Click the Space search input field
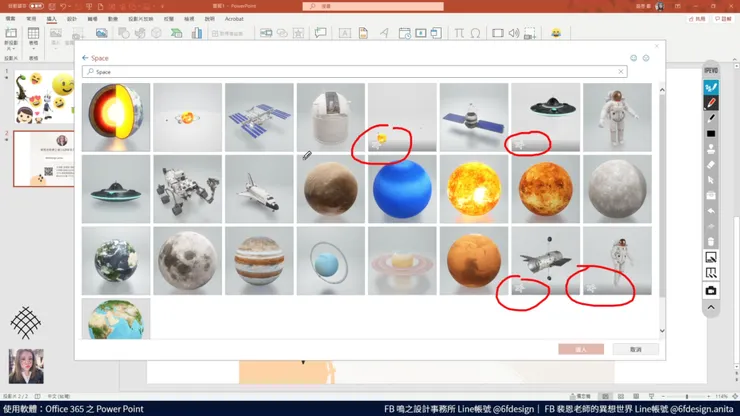The width and height of the screenshot is (740, 416). (x=354, y=72)
